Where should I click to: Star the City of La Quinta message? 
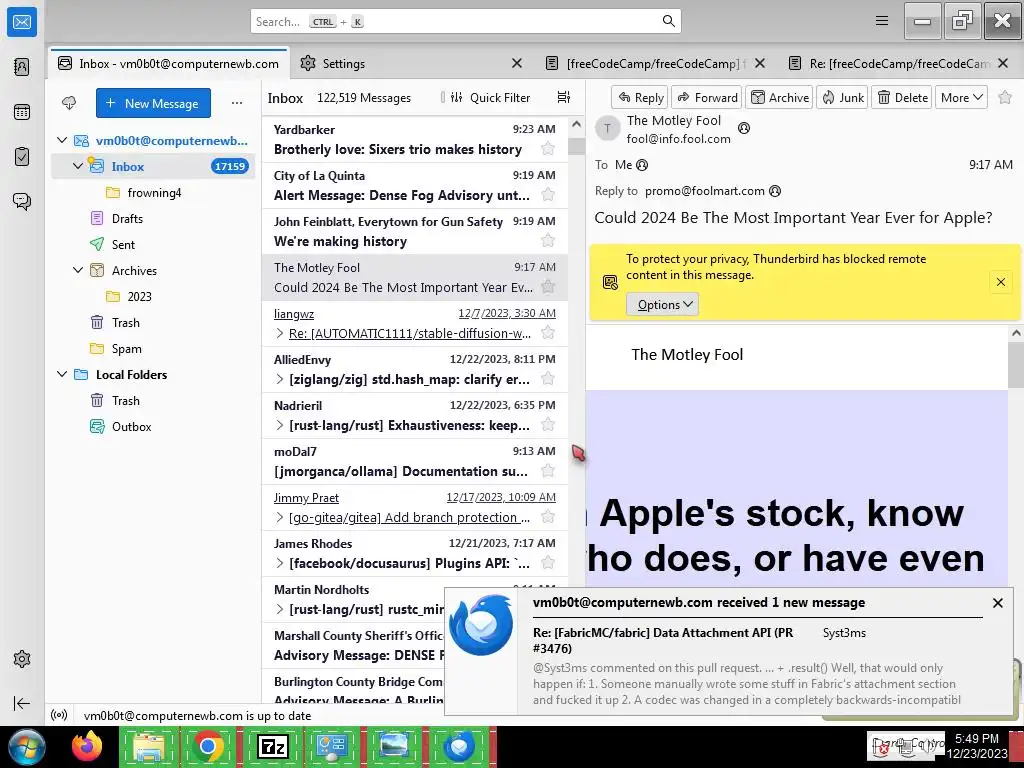[x=548, y=195]
